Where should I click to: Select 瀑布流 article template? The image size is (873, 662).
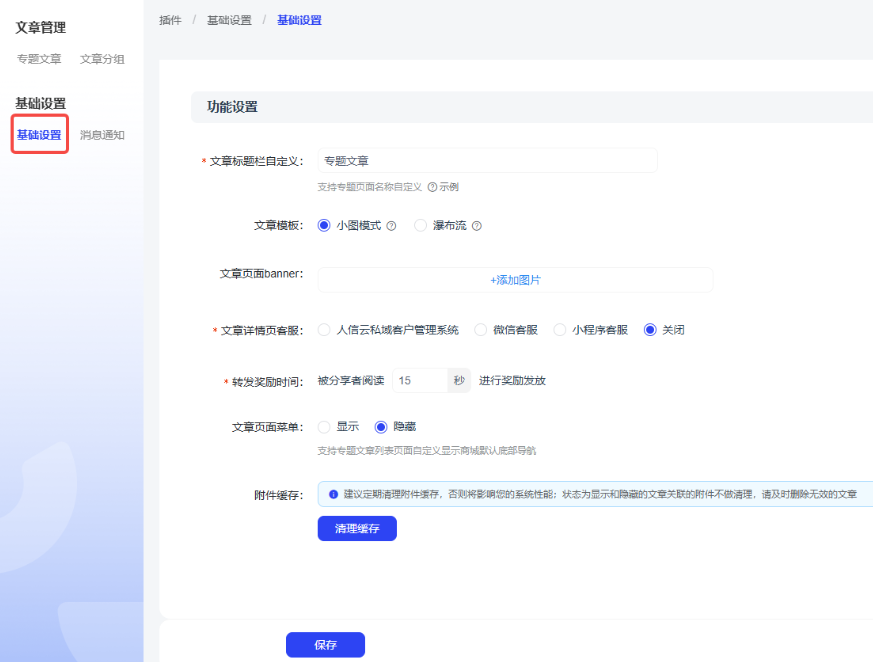(421, 226)
